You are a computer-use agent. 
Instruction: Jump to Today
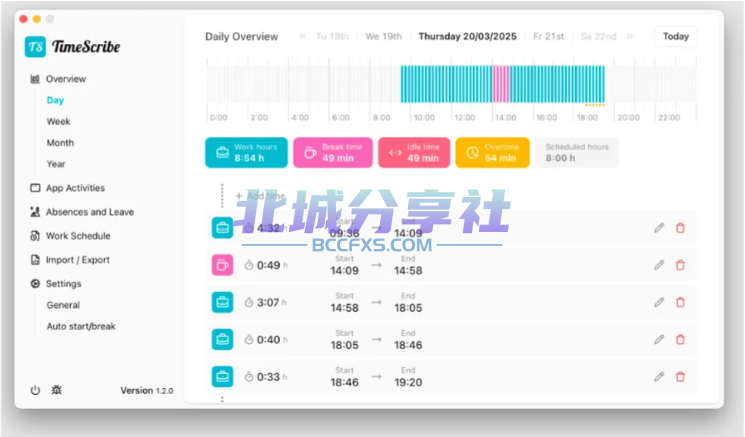click(676, 37)
